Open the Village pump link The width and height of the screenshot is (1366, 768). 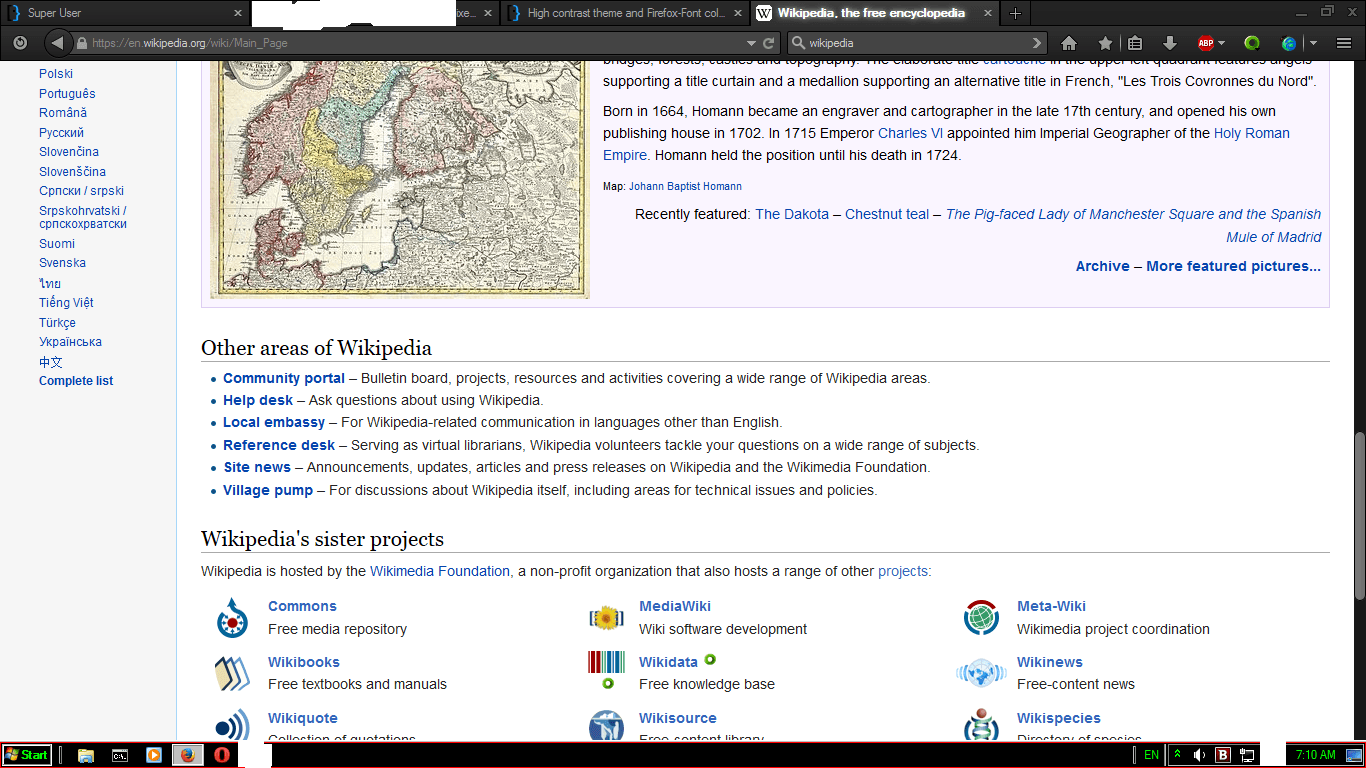(x=268, y=490)
